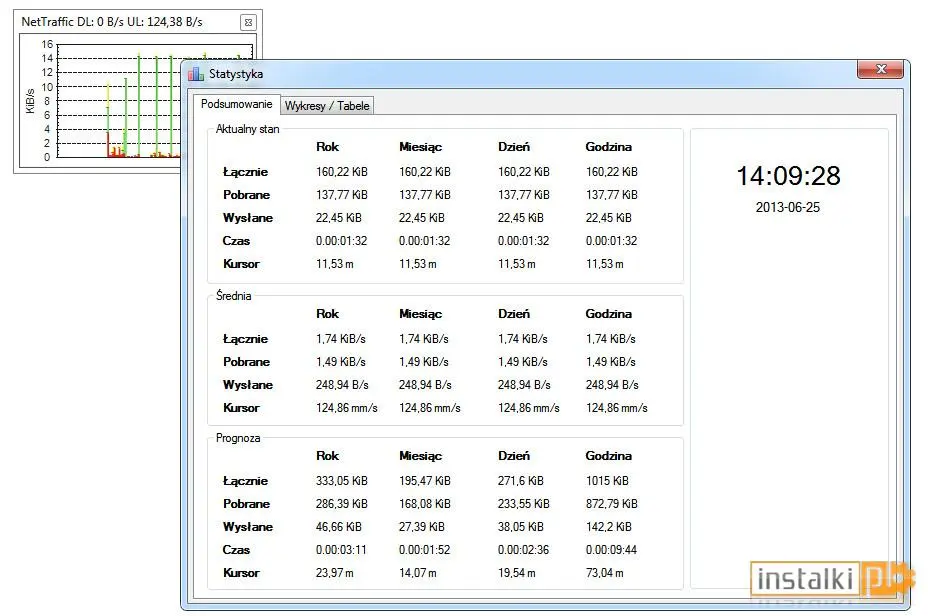
Task: Click the clock showing 14:09:28
Action: click(x=788, y=176)
